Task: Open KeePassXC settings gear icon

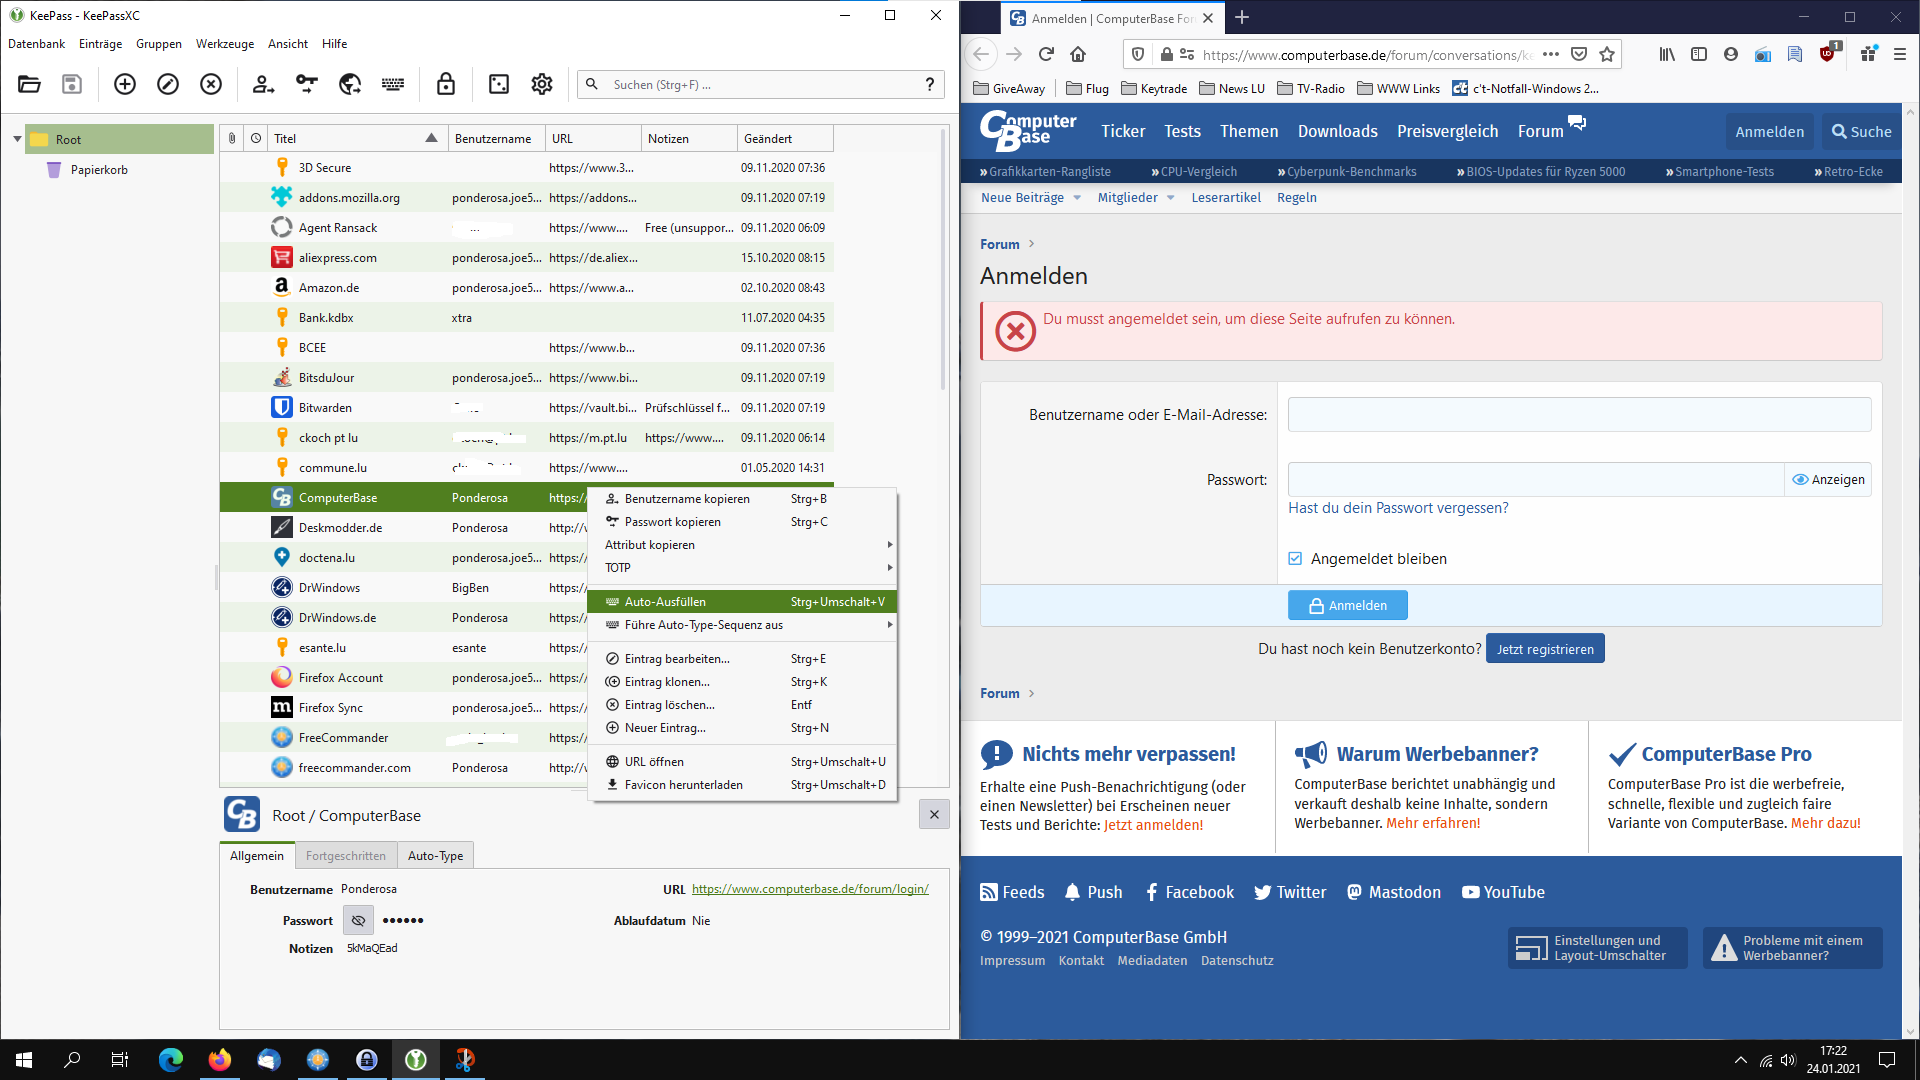Action: click(x=542, y=85)
